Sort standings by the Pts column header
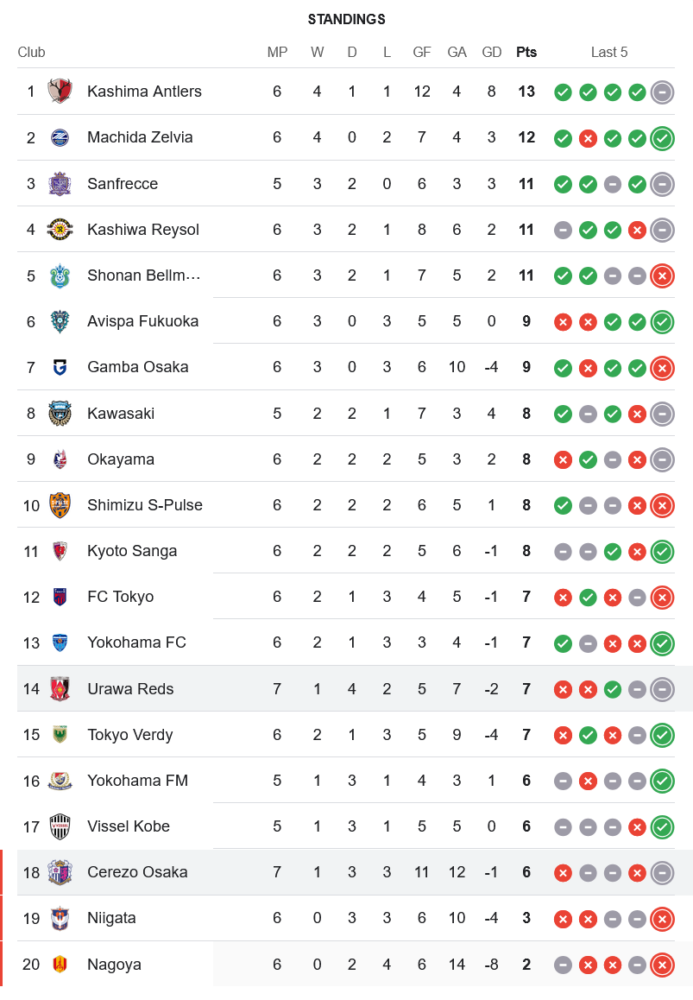 (x=526, y=52)
